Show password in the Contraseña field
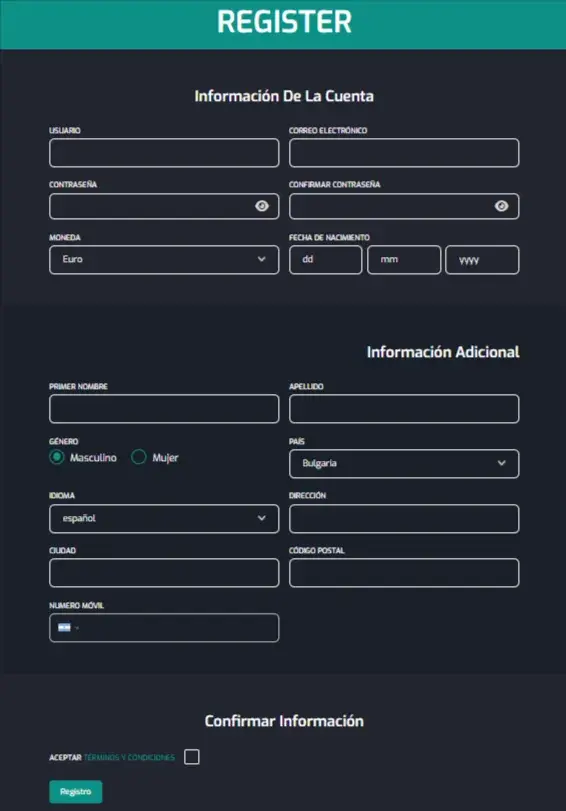This screenshot has width=566, height=811. pos(262,206)
